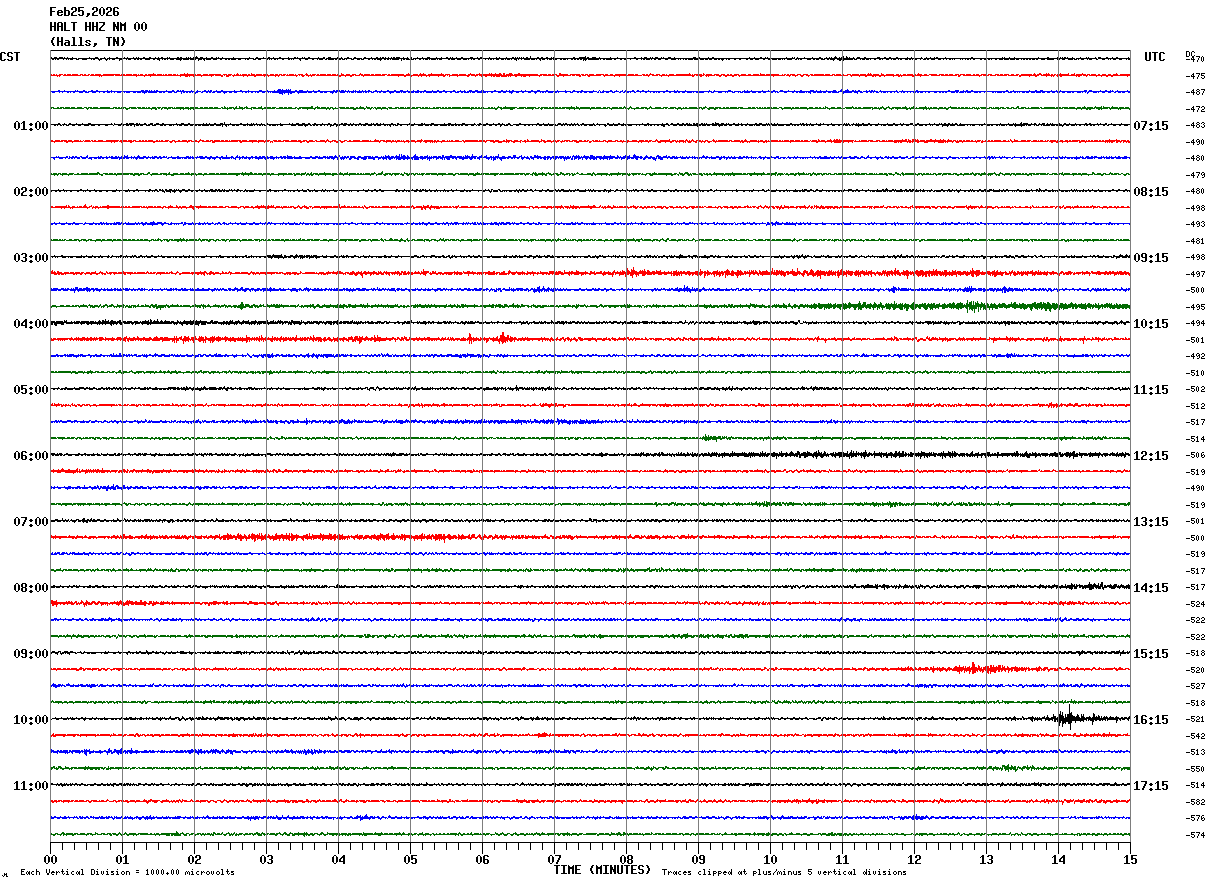Click the DC offset value -506
The height and width of the screenshot is (886, 1210).
pyautogui.click(x=1195, y=455)
